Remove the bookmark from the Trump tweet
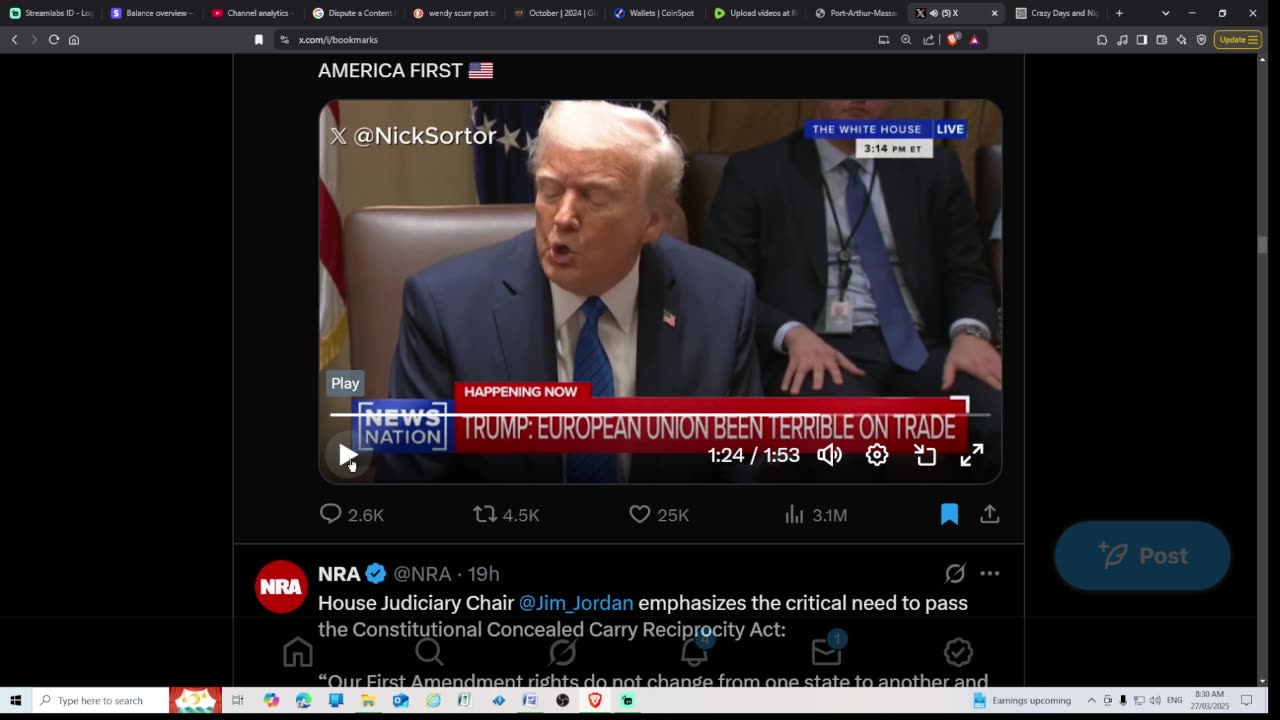Image resolution: width=1280 pixels, height=720 pixels. 949,514
